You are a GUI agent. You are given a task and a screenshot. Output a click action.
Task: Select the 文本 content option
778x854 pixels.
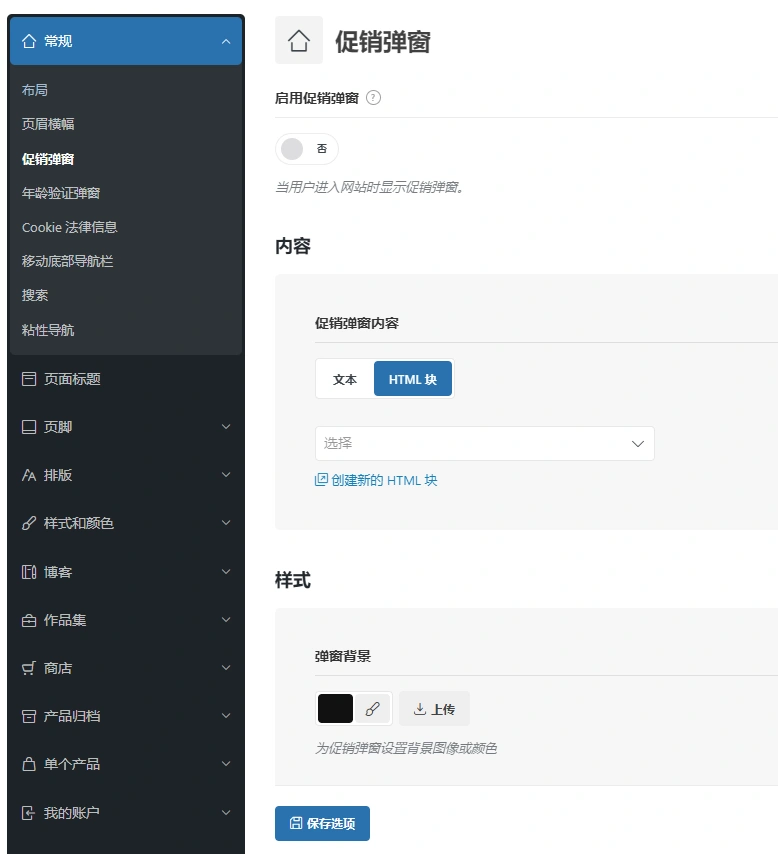point(345,379)
